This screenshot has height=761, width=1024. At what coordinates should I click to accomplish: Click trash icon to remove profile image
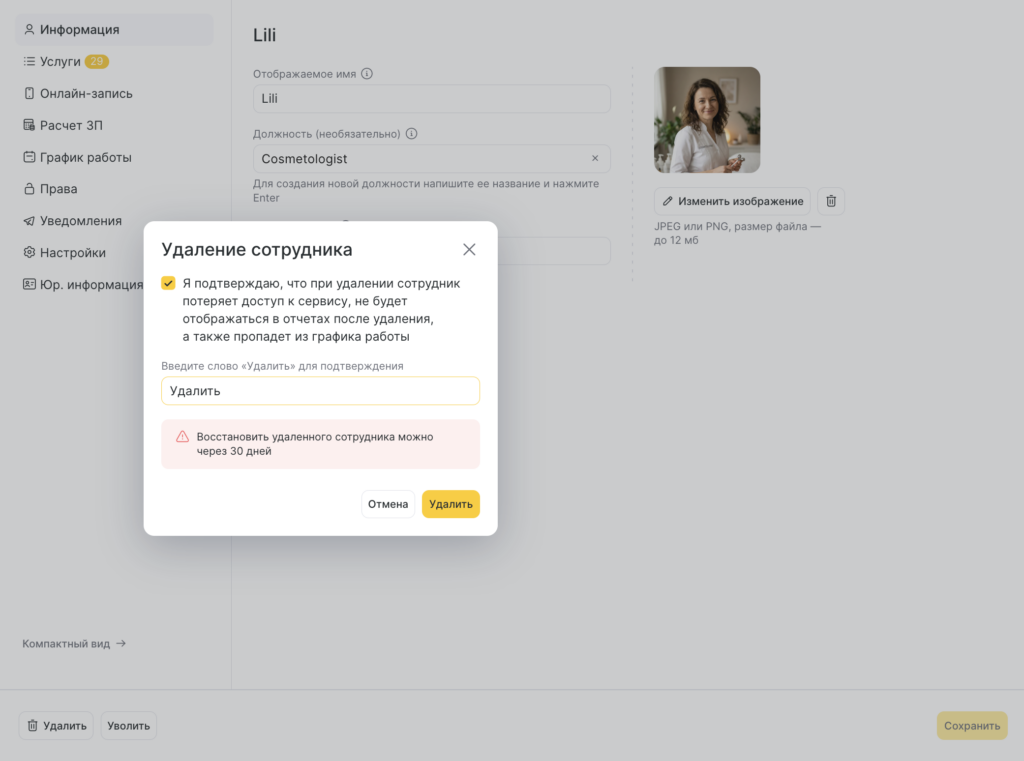(x=831, y=201)
